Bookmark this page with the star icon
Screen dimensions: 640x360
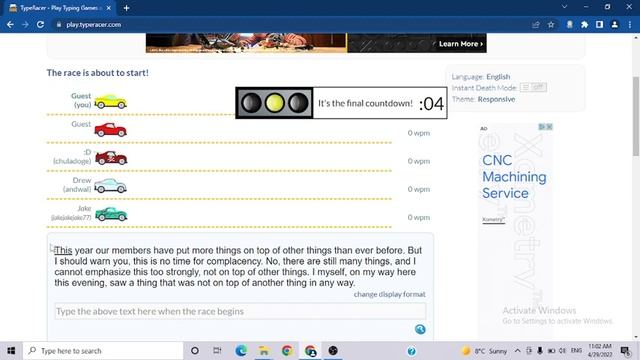pyautogui.click(x=551, y=24)
